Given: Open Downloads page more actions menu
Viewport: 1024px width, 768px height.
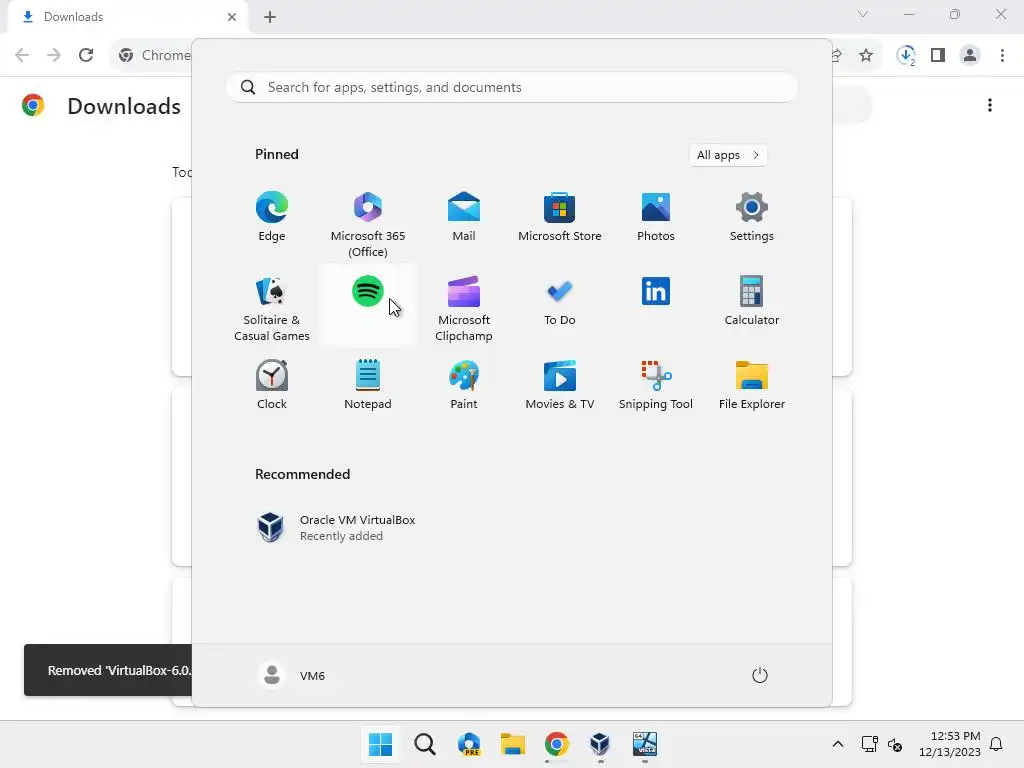Looking at the screenshot, I should pos(990,105).
